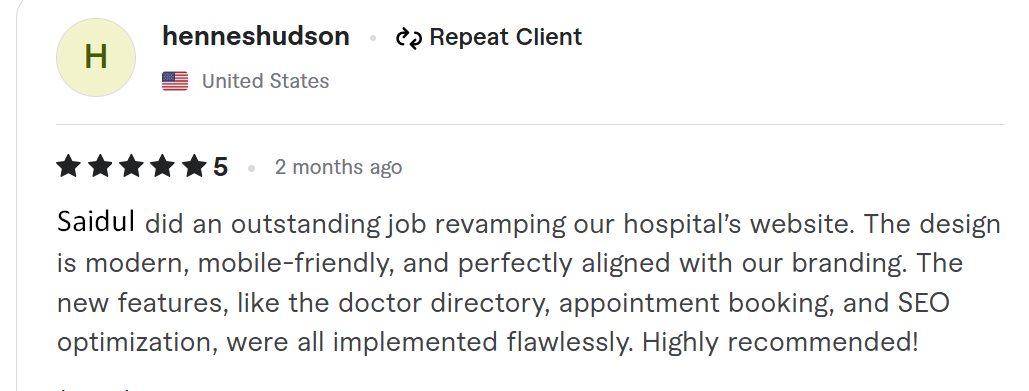Click the Repeat Client arrows icon

[x=409, y=38]
